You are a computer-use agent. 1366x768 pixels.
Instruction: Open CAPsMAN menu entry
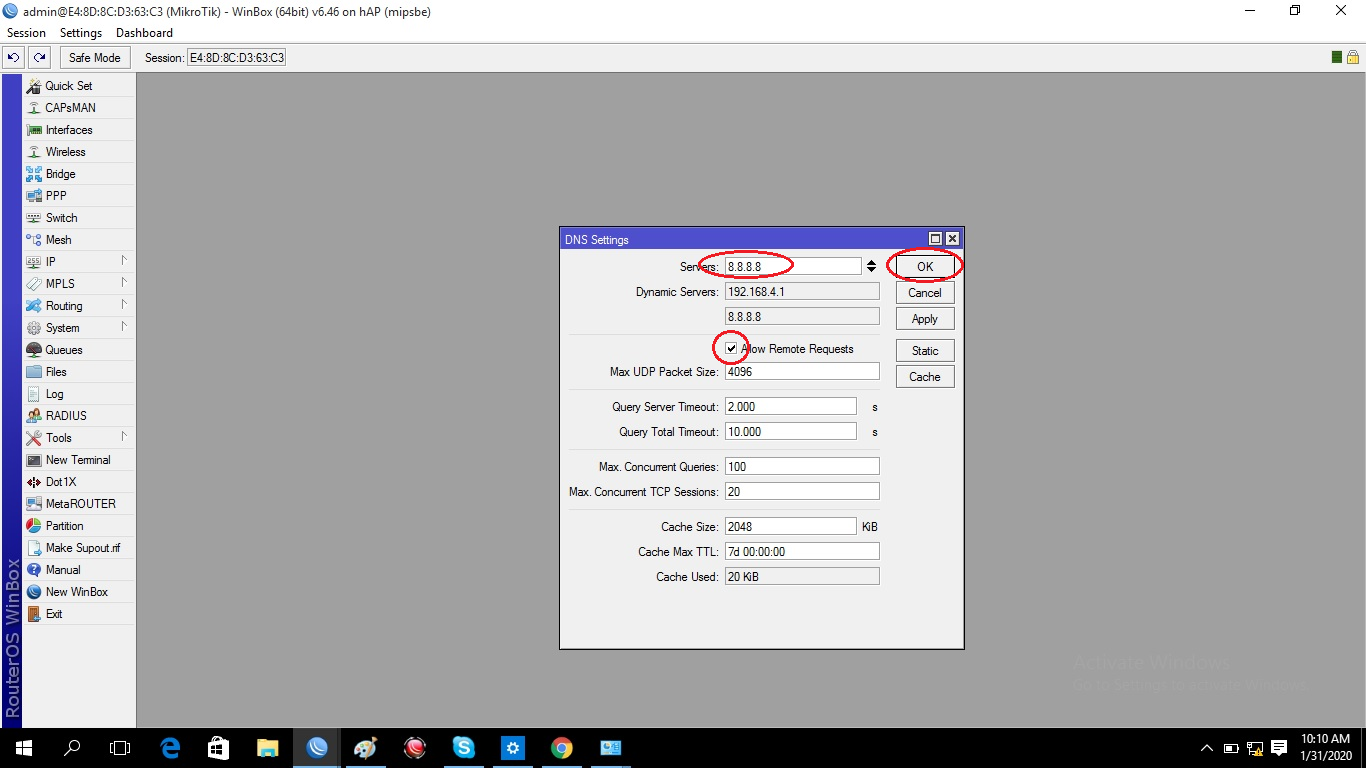tap(79, 108)
